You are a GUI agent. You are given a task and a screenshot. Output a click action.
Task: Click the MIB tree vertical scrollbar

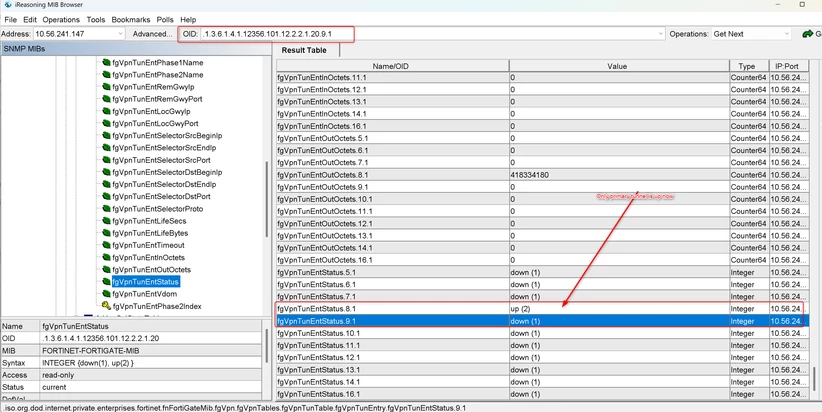(266, 198)
